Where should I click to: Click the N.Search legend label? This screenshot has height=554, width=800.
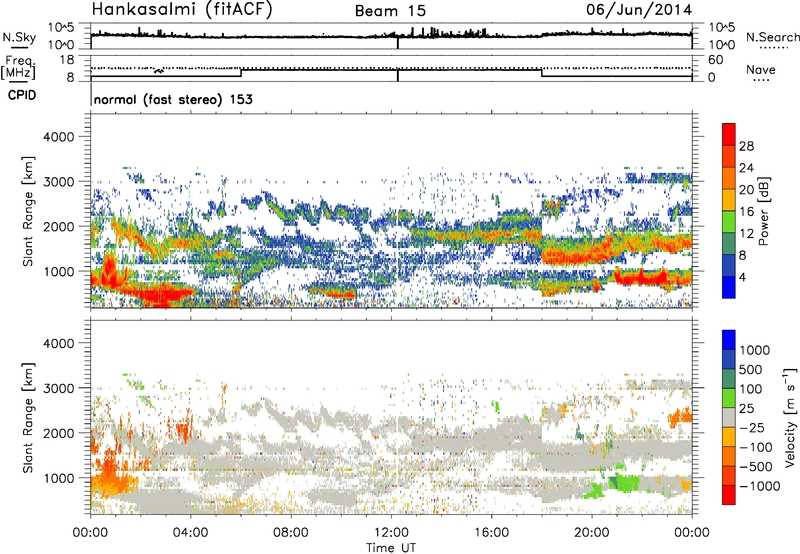[773, 37]
